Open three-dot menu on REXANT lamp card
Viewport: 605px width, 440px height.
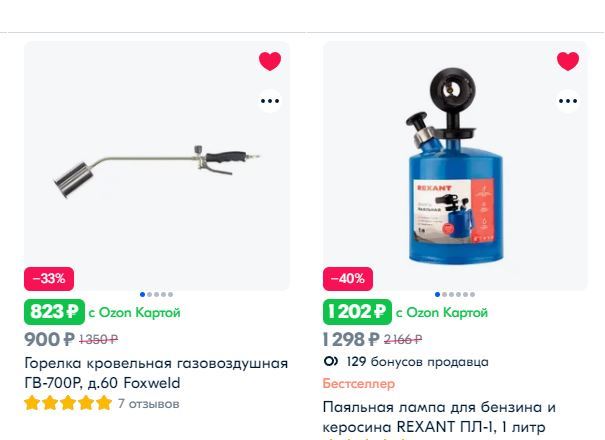point(568,101)
